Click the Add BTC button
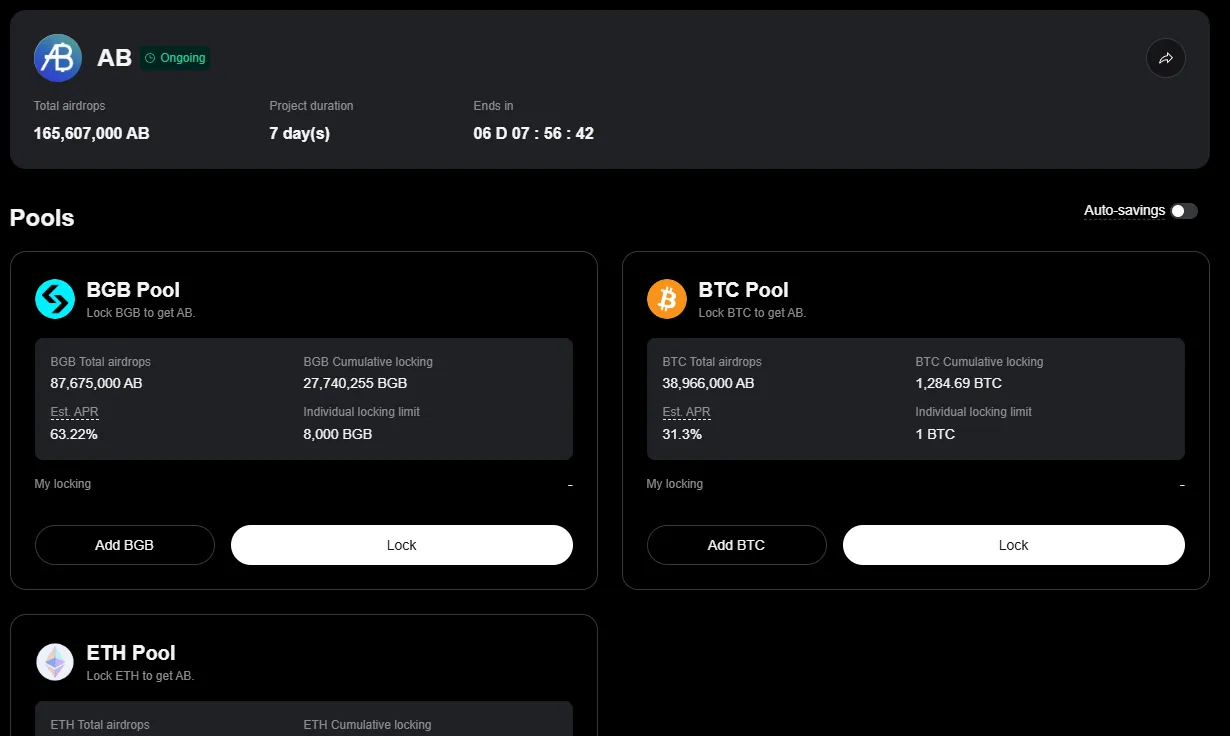Screen dimensions: 1230x736 point(736,545)
